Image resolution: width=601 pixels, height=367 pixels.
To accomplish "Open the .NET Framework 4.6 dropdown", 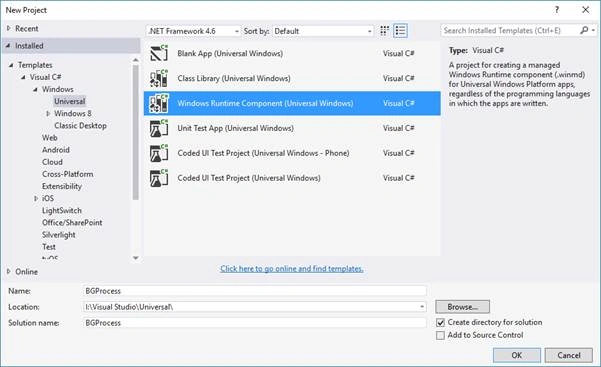I will click(194, 31).
